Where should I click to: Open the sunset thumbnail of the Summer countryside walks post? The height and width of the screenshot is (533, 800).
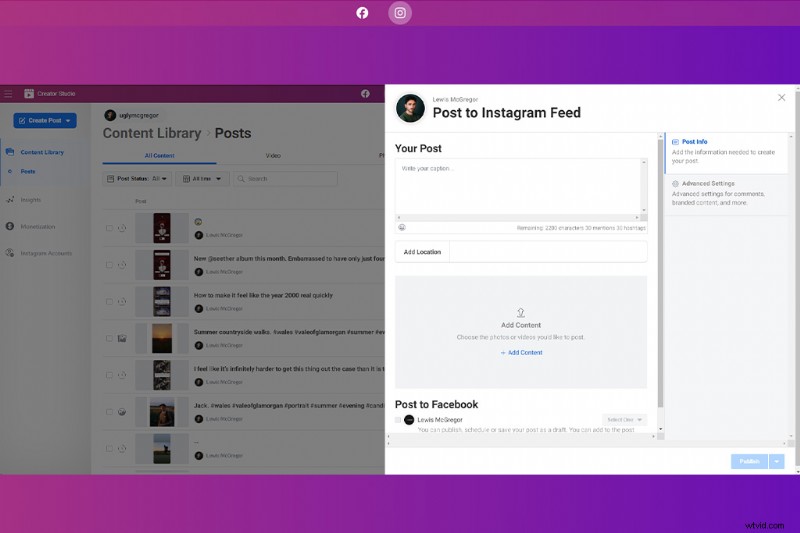pyautogui.click(x=162, y=338)
